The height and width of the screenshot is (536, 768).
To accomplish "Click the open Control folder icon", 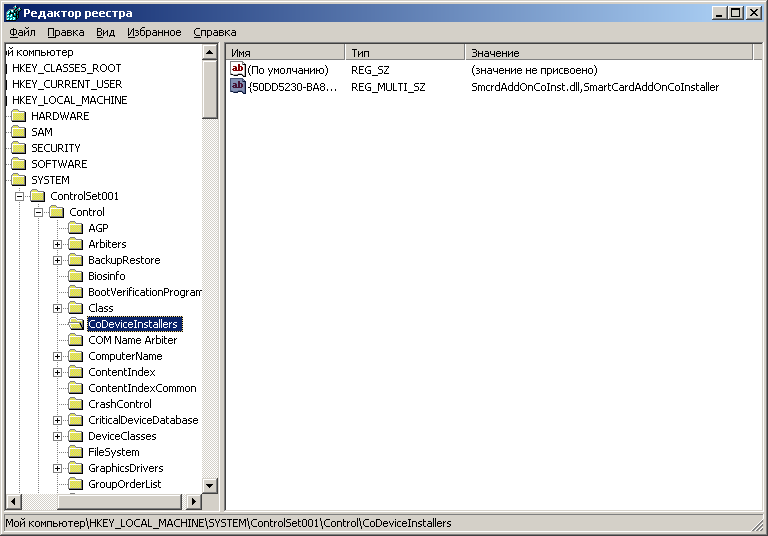I will point(57,212).
